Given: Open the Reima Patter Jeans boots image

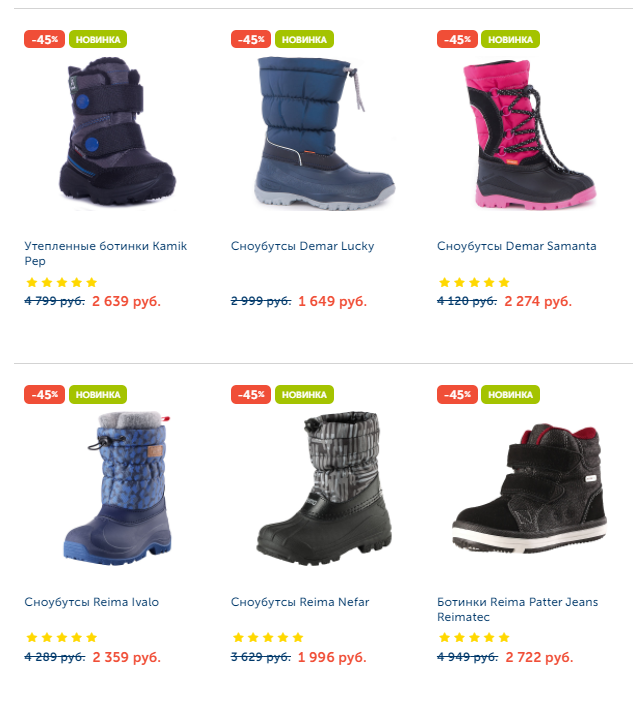Looking at the screenshot, I should [x=530, y=489].
